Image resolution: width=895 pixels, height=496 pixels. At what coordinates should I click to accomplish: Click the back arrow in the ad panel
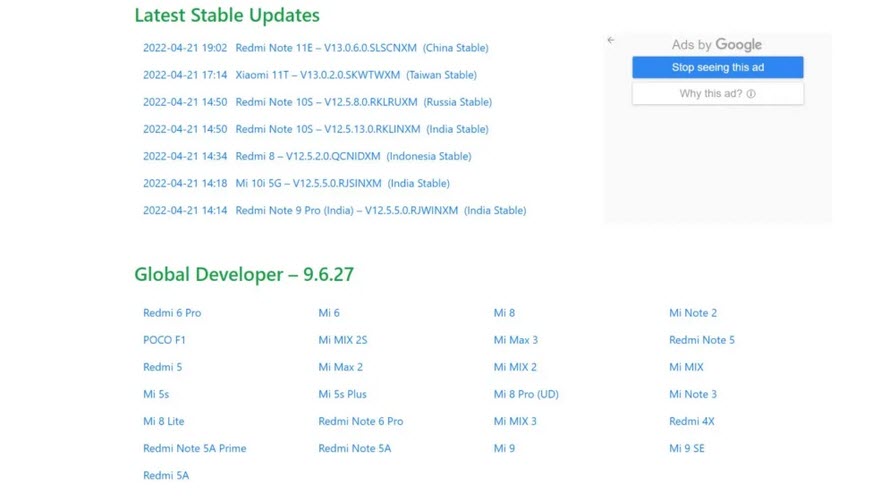coord(611,40)
